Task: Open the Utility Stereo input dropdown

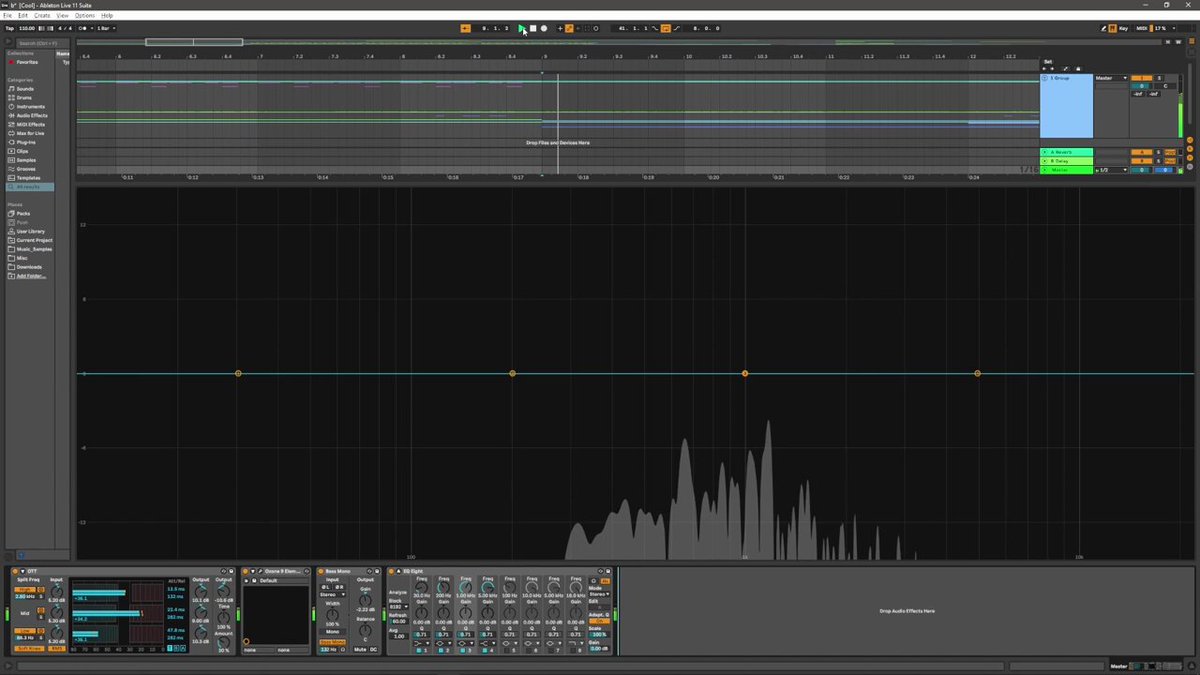Action: [x=333, y=594]
